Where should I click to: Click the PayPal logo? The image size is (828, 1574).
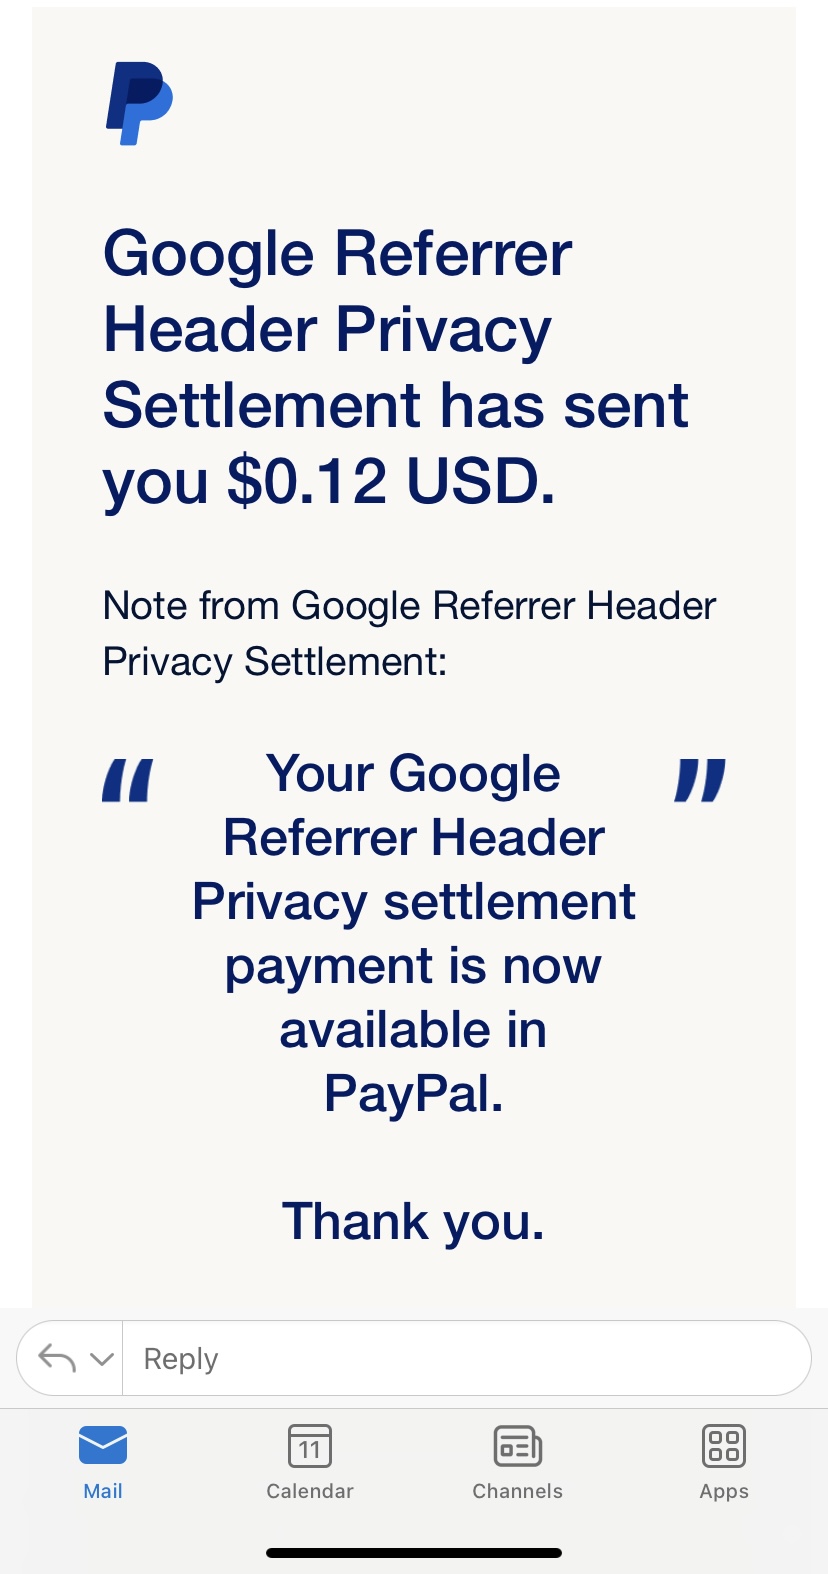click(139, 103)
